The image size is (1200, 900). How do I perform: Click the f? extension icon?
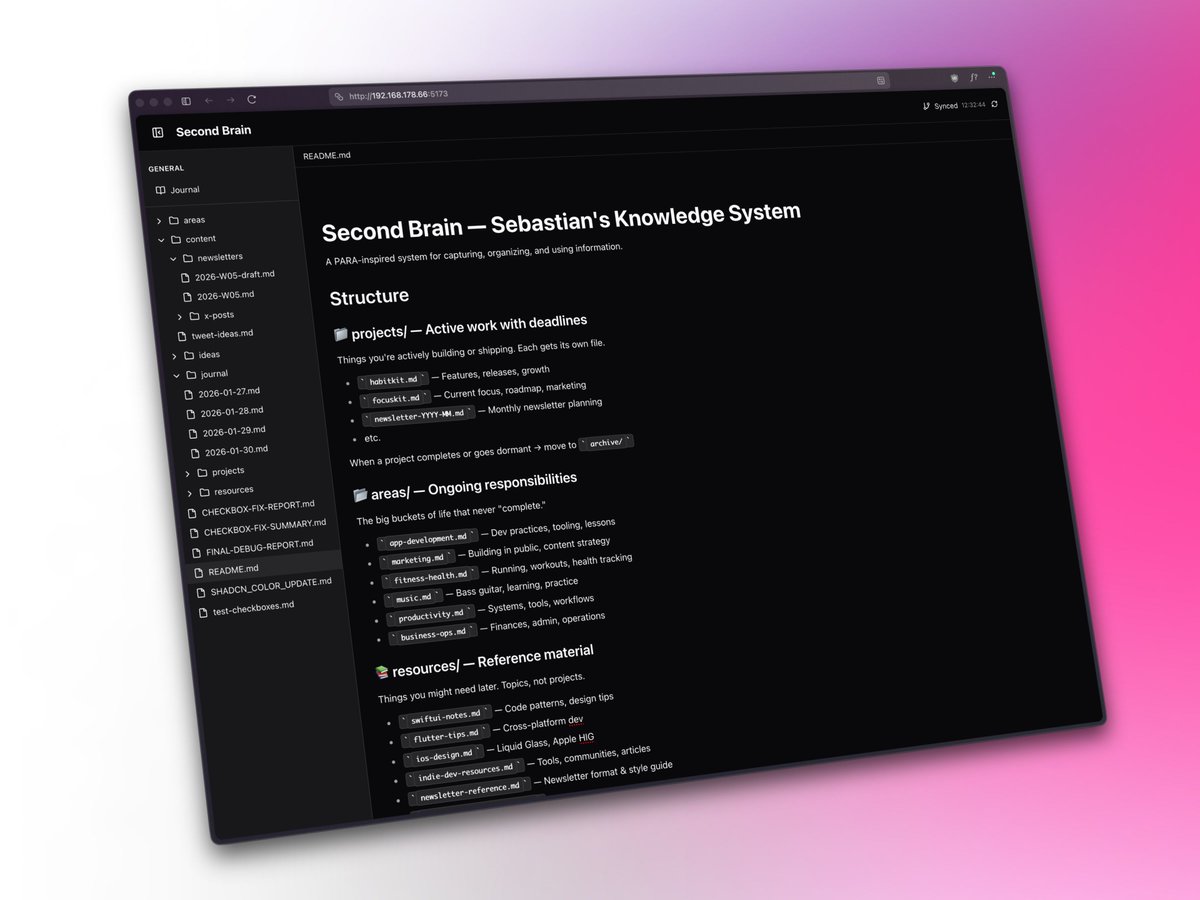tap(973, 77)
